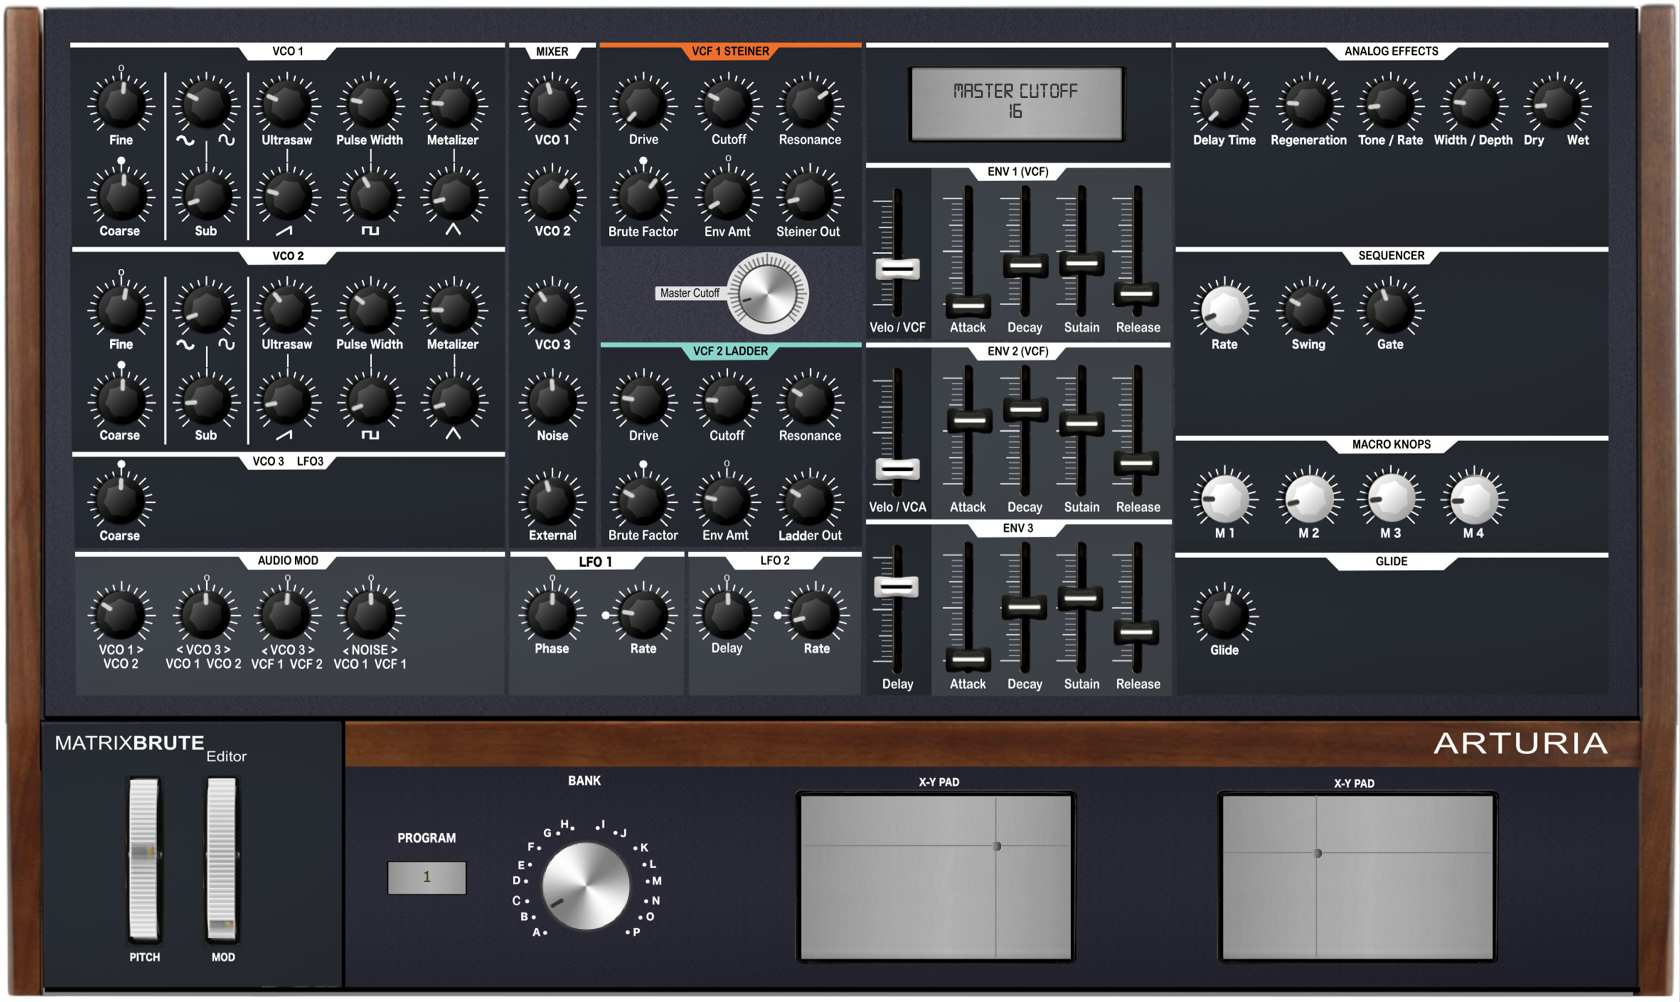The height and width of the screenshot is (1002, 1680).
Task: Click the VCO 1 triangle wave level knob
Action: 453,195
